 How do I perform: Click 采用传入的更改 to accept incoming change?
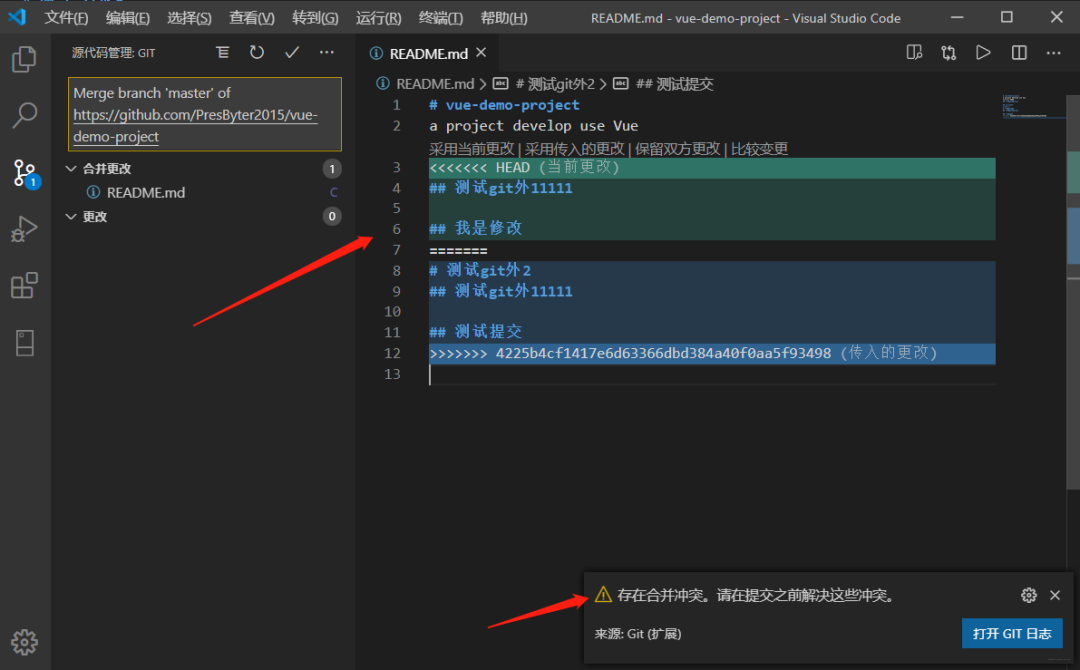574,149
